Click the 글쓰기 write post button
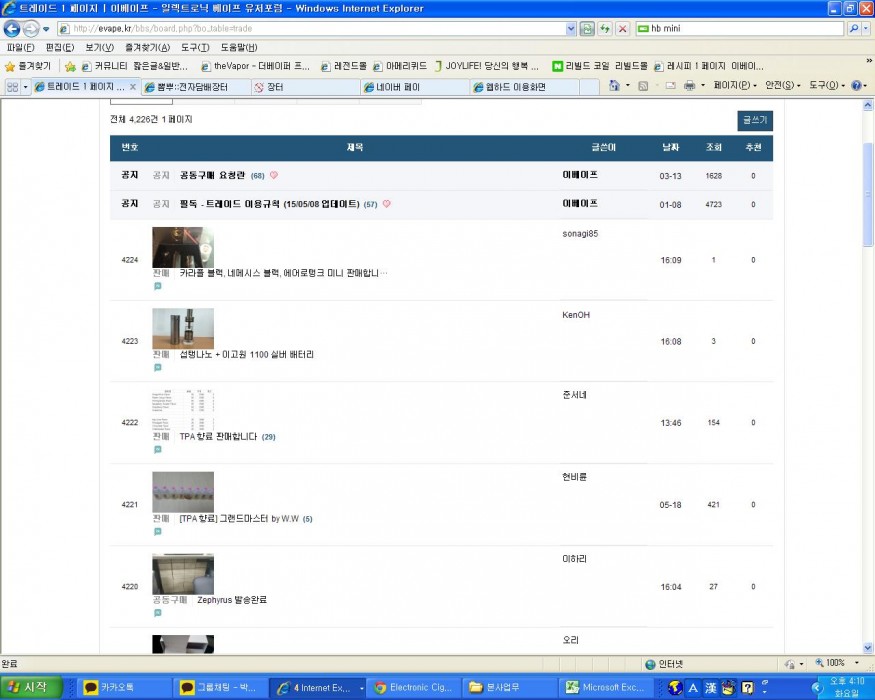This screenshot has width=875, height=700. click(755, 120)
